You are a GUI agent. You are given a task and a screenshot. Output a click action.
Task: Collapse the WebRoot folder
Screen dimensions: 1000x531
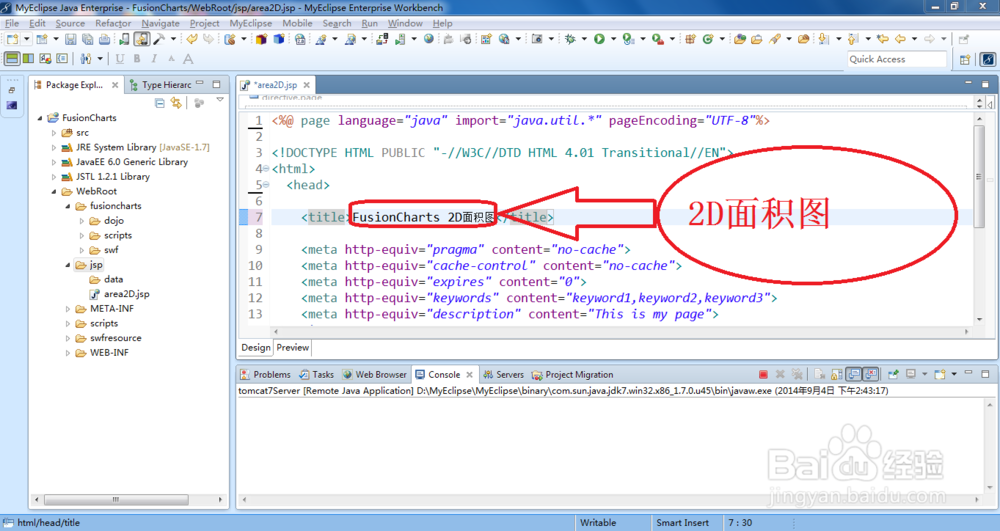54,191
